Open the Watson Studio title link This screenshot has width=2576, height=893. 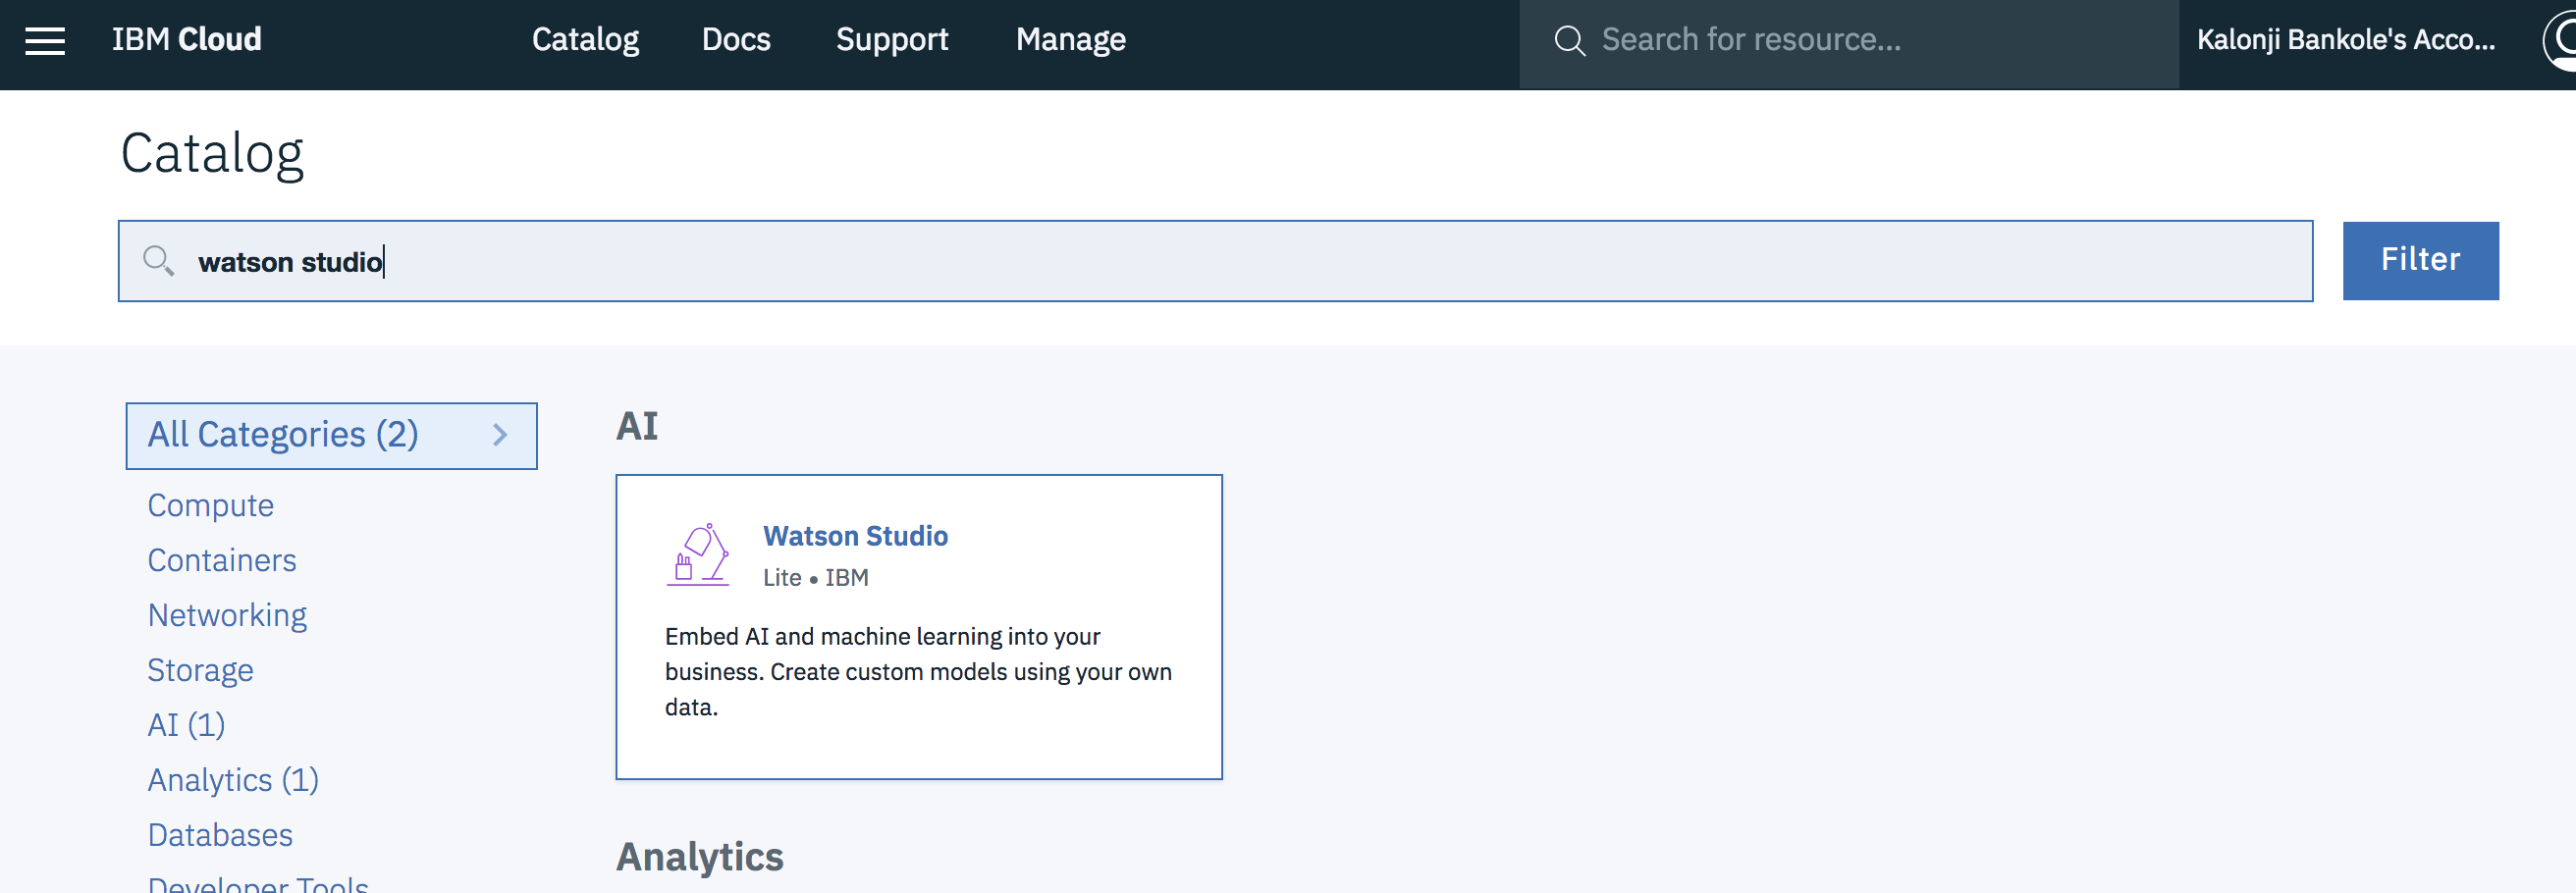pos(855,536)
